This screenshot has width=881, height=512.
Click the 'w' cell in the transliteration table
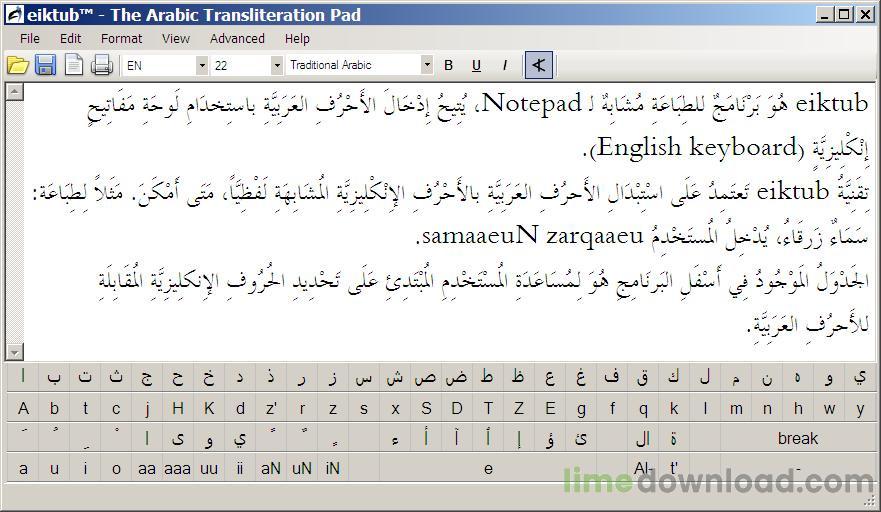(829, 408)
